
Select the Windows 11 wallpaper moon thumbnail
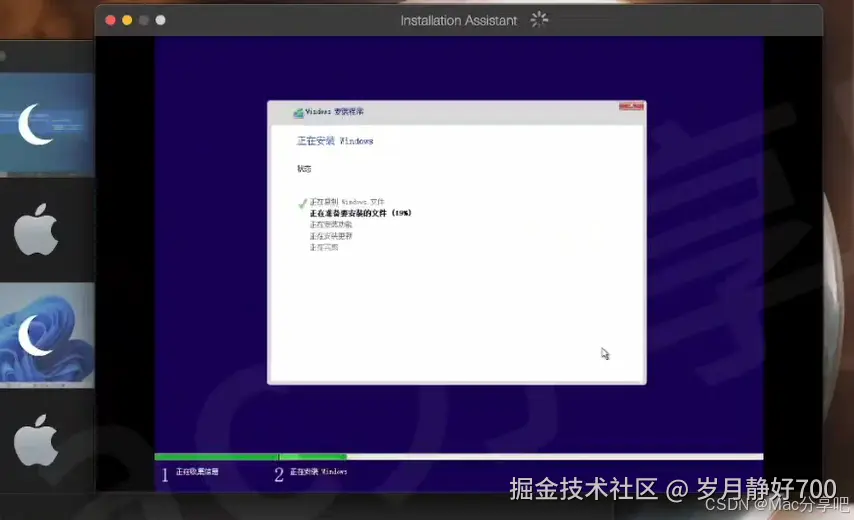[x=47, y=334]
